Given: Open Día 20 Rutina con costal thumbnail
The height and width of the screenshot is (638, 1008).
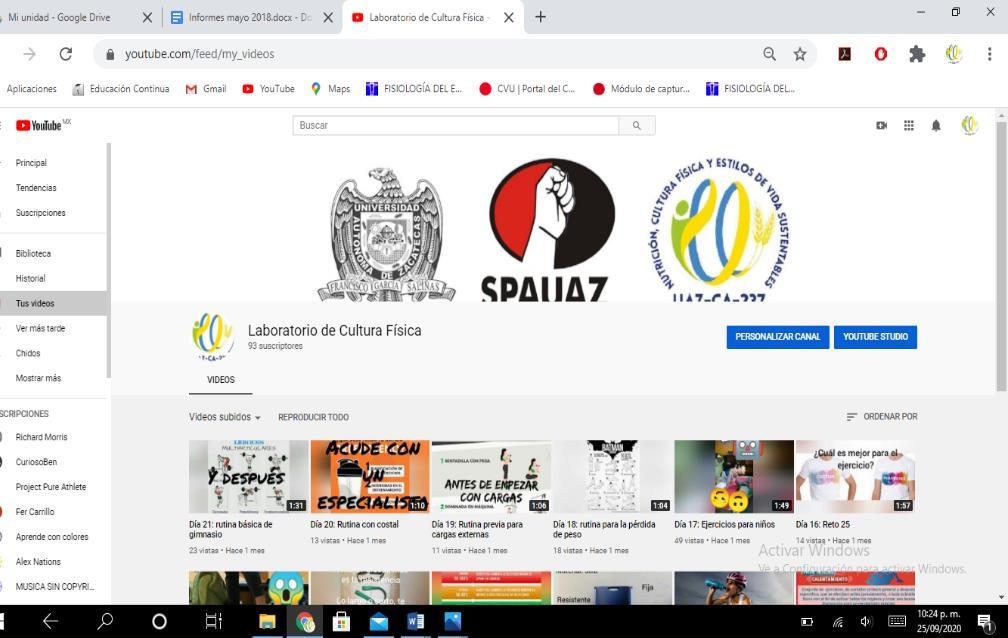Looking at the screenshot, I should (x=370, y=477).
